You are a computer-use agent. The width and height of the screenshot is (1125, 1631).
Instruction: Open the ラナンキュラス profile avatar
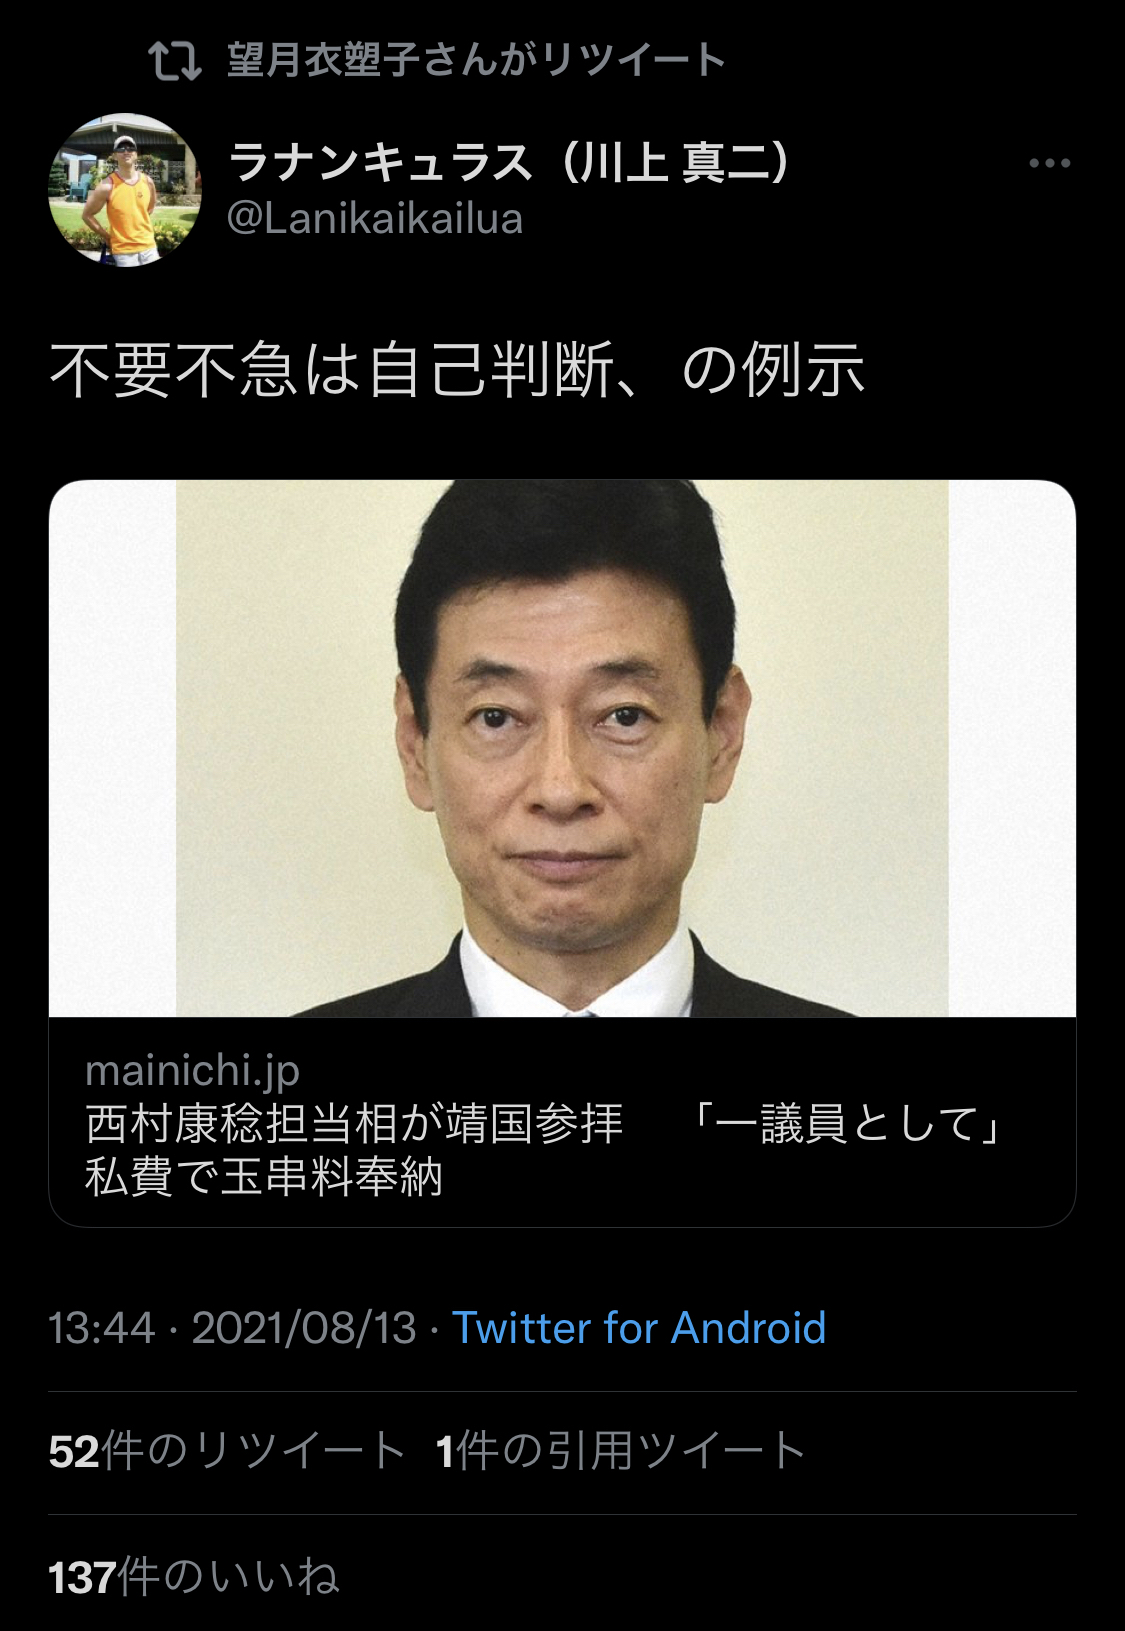(x=125, y=190)
